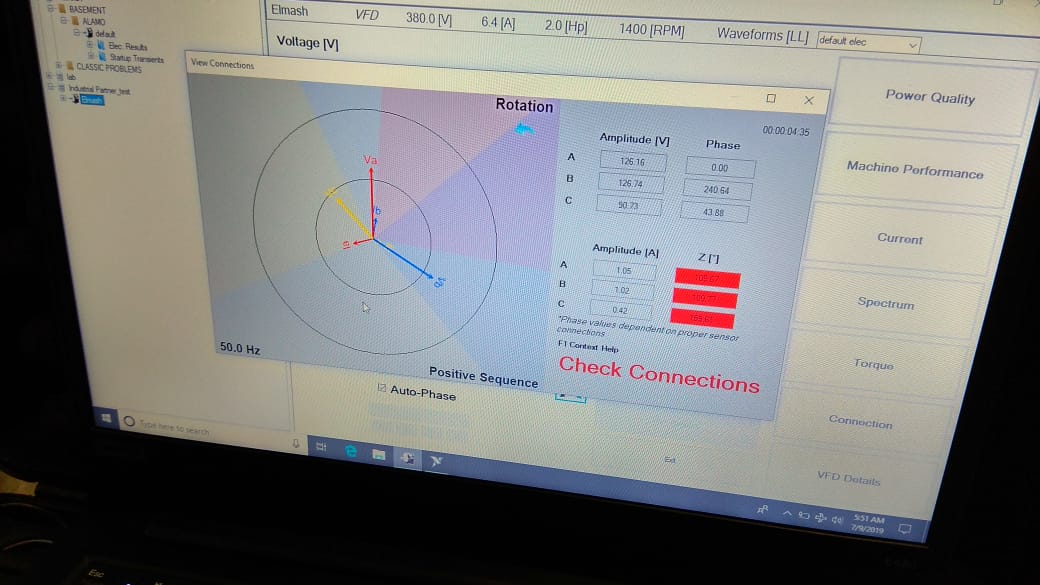Open the 'default elec' waveform dropdown

click(x=867, y=43)
